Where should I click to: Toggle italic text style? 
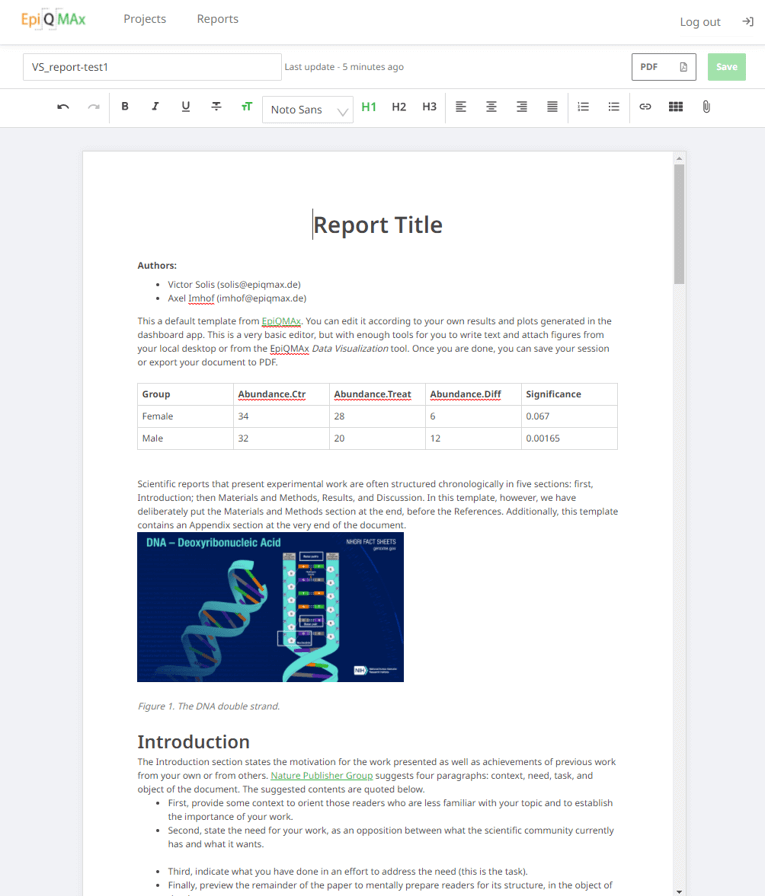(x=155, y=107)
